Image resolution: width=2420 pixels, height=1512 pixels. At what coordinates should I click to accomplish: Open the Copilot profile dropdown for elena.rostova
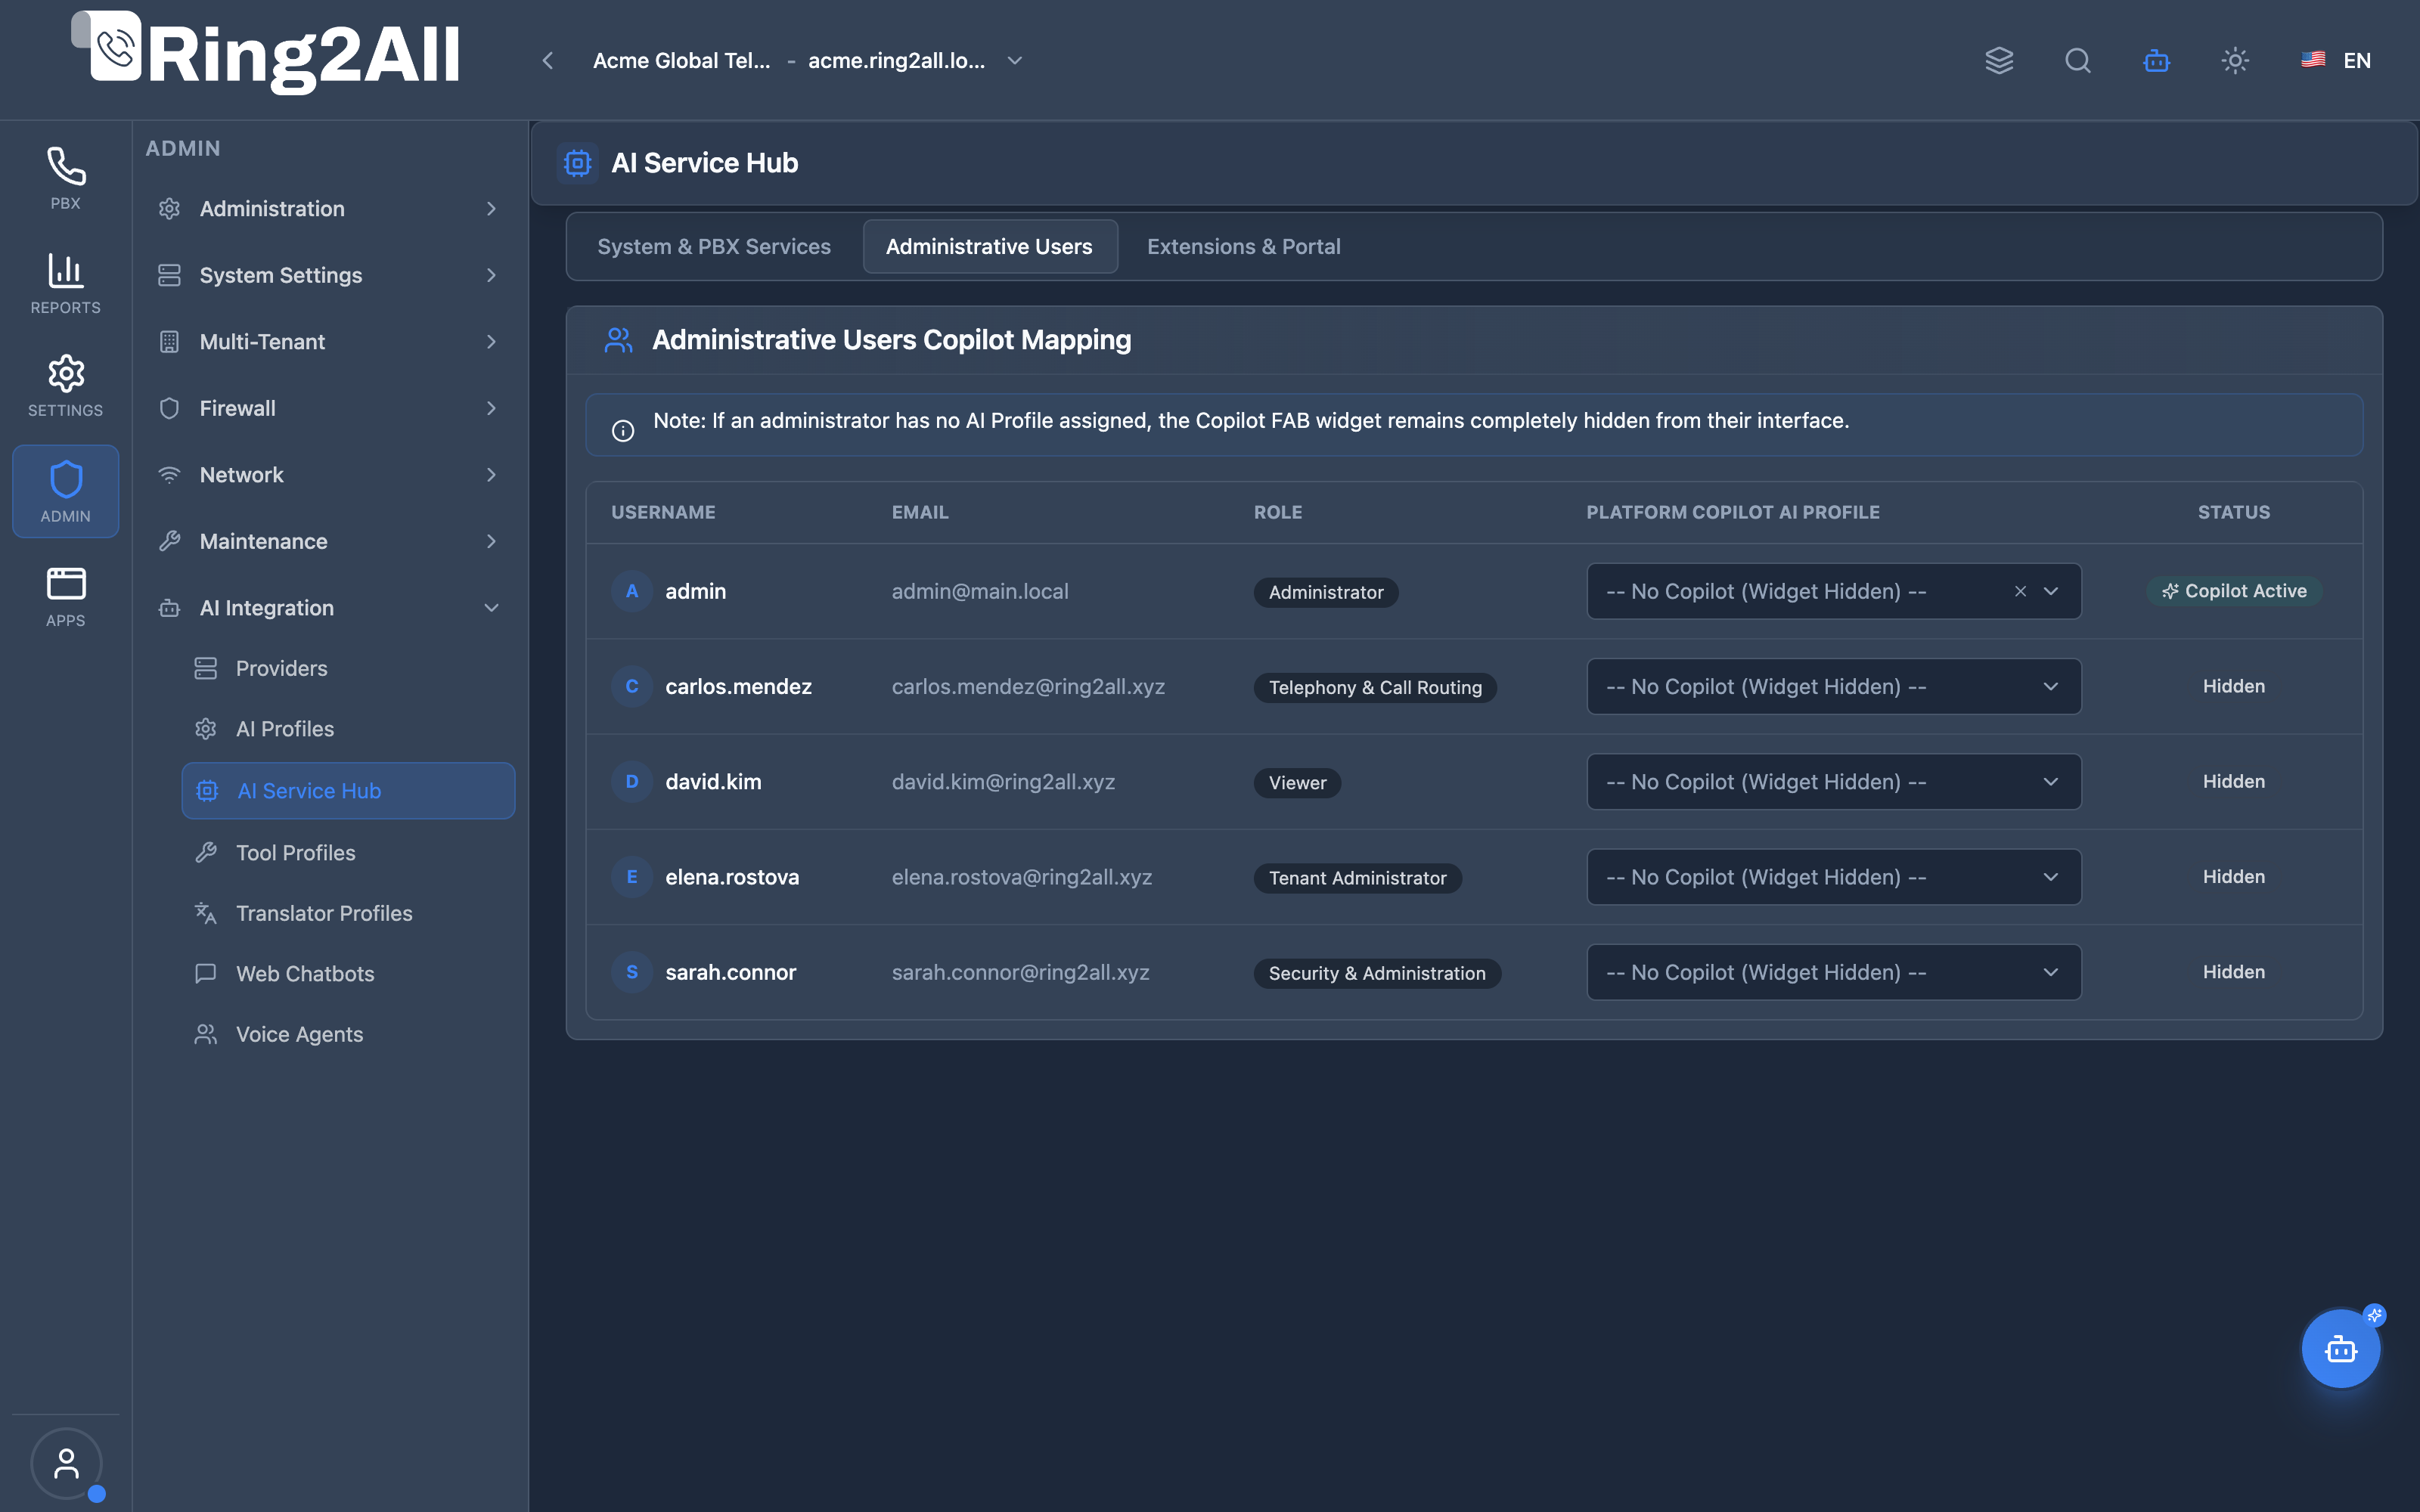(x=1833, y=876)
